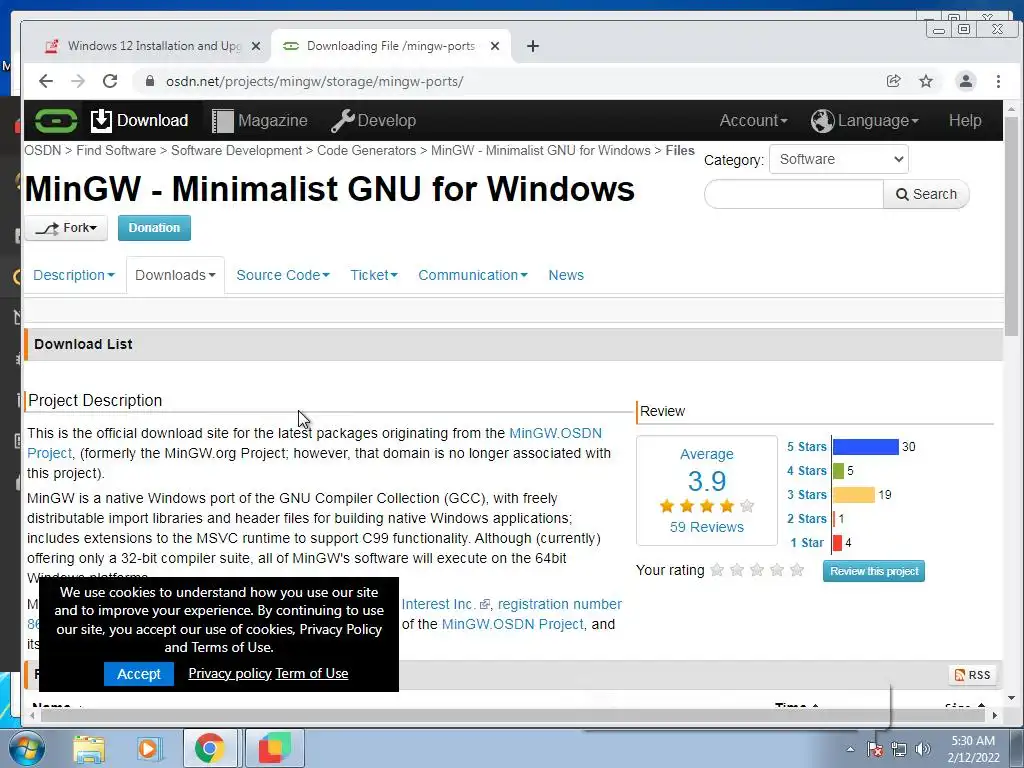Click Chrome icon in taskbar

click(210, 748)
